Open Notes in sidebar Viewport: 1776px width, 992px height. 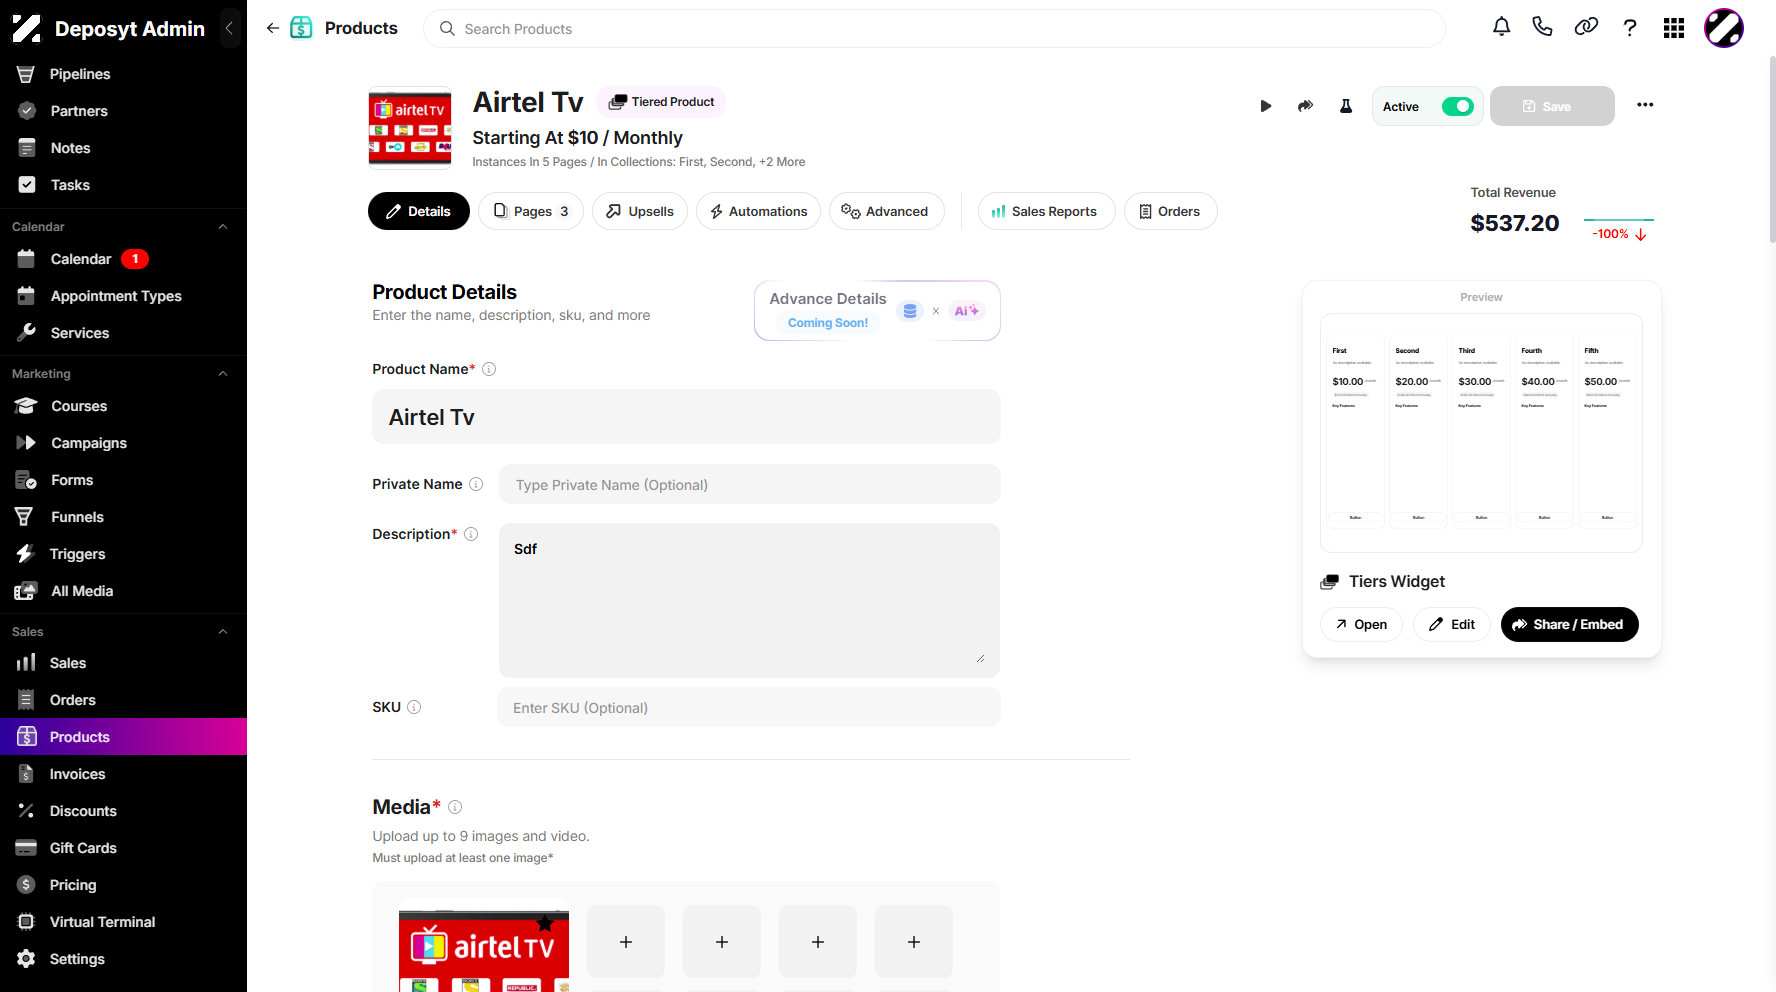(x=123, y=148)
